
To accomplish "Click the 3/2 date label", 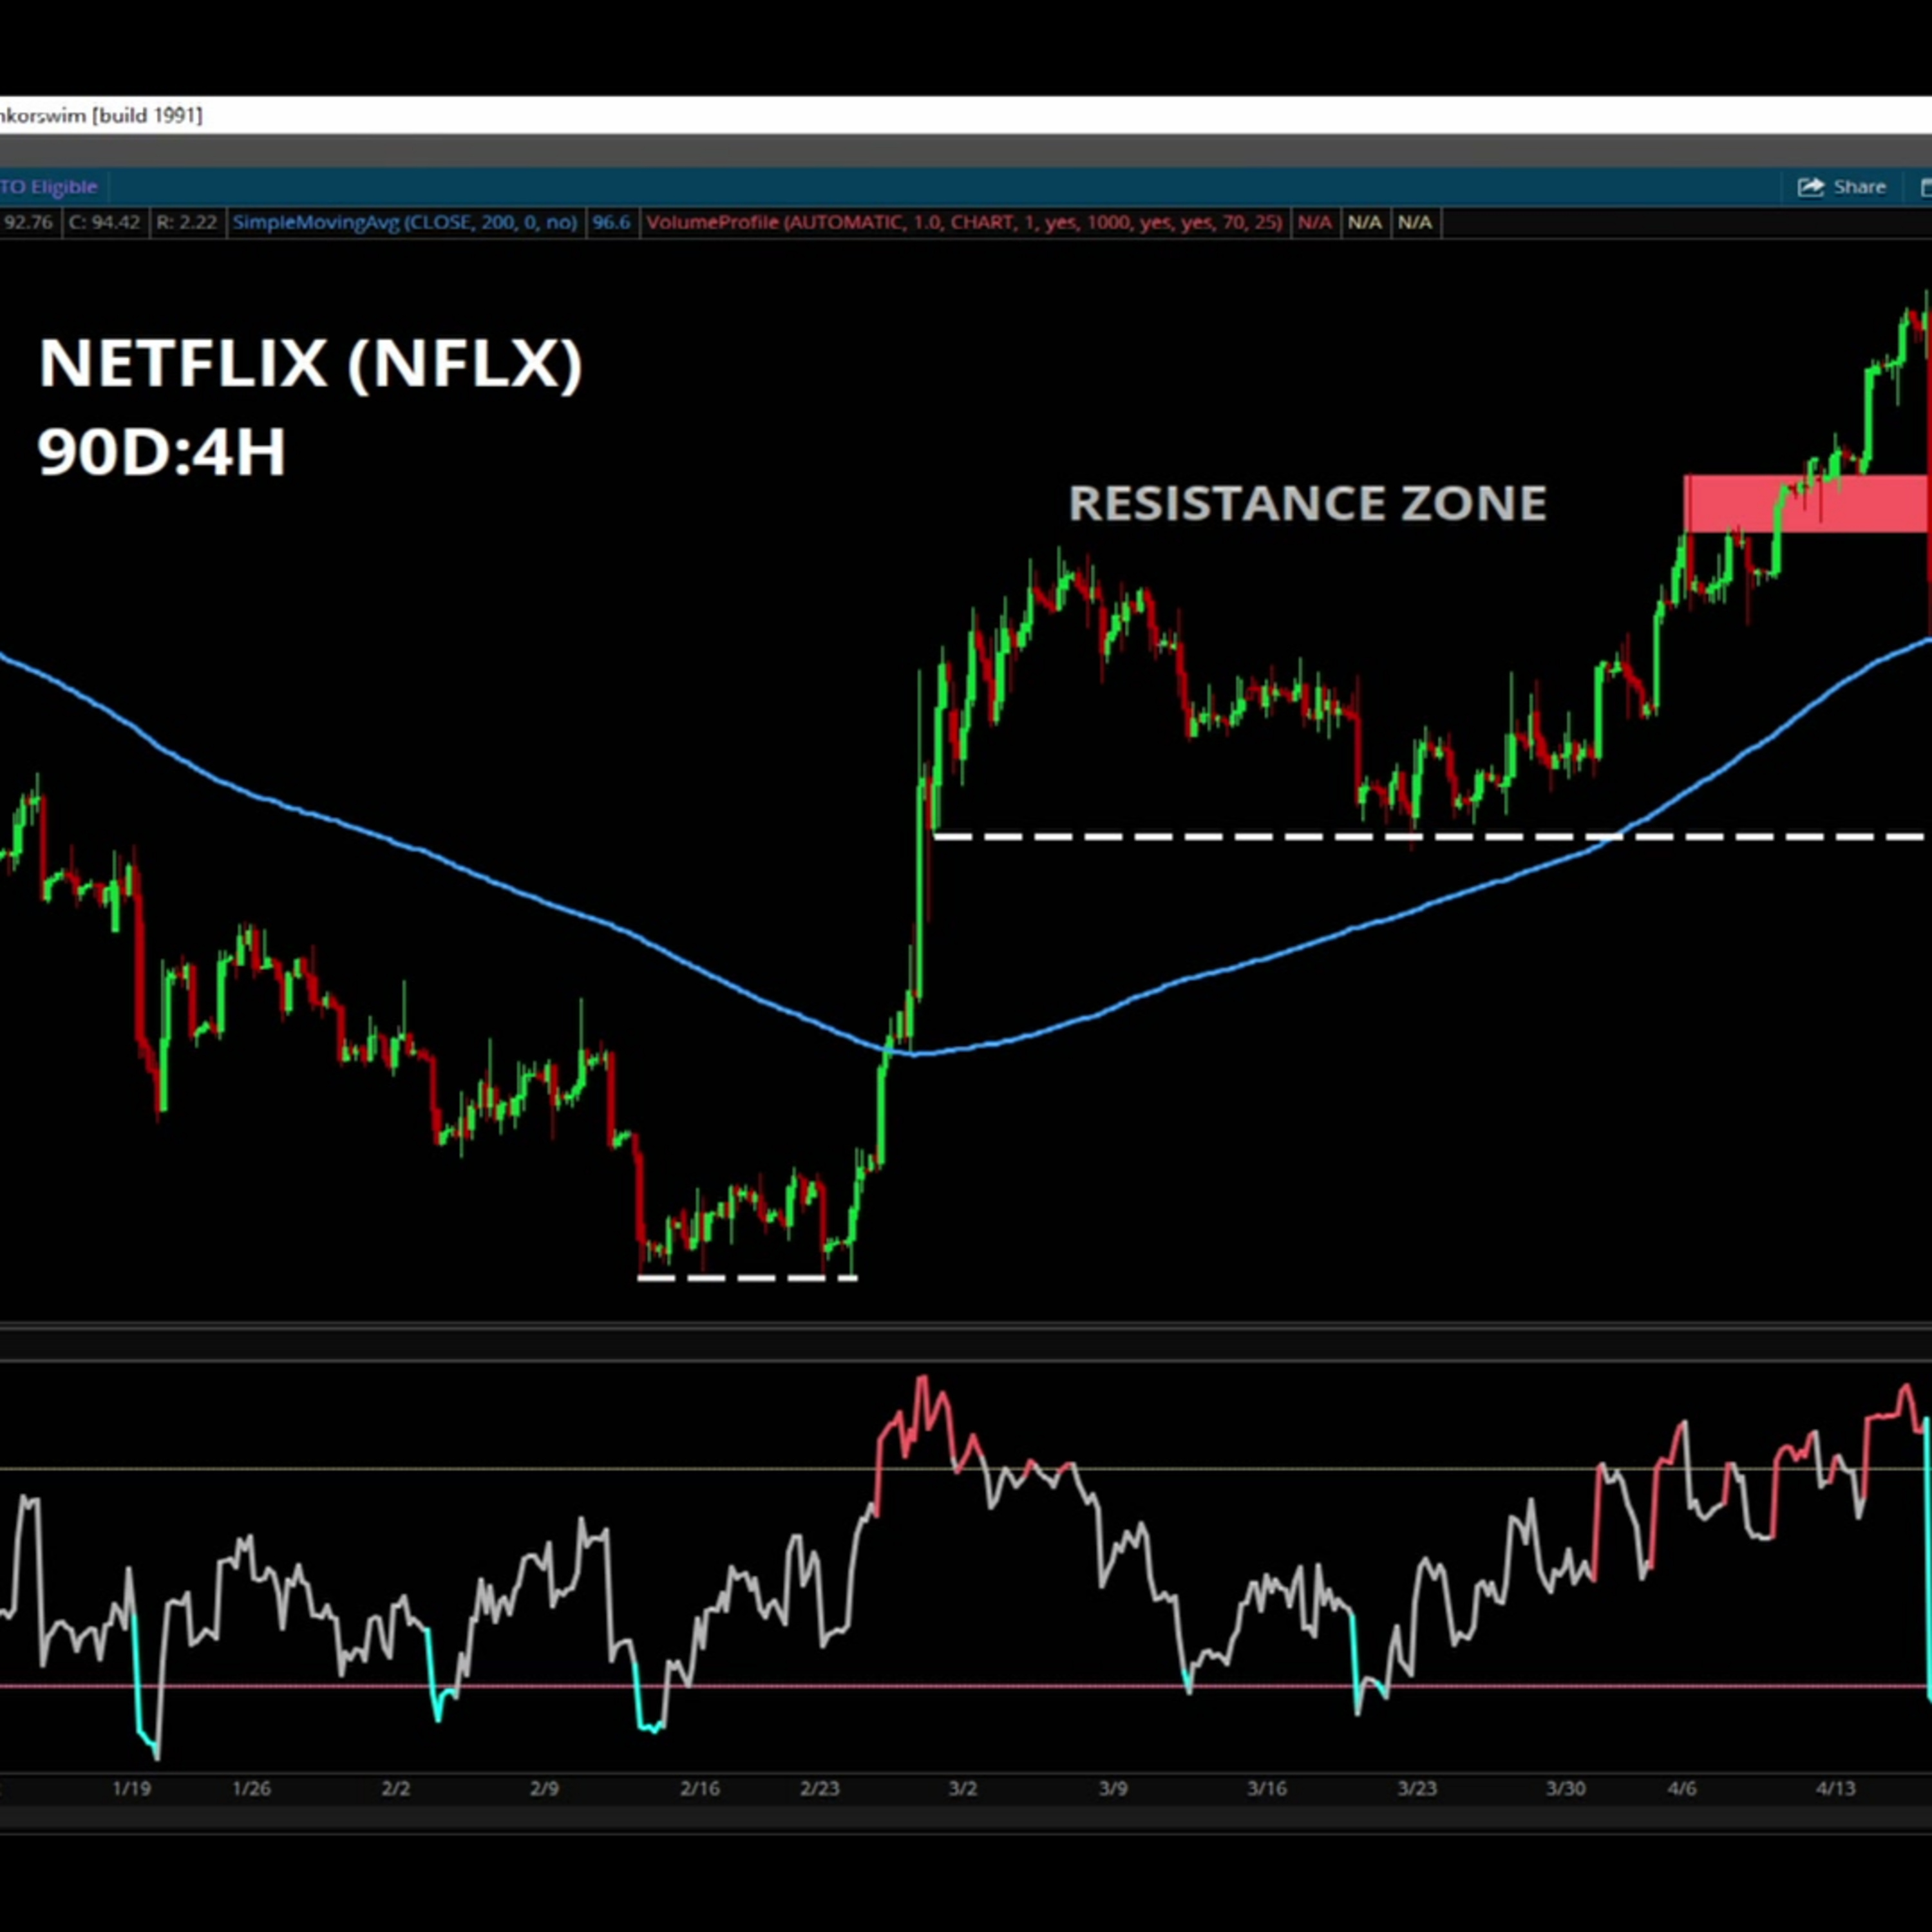I will tap(963, 1788).
